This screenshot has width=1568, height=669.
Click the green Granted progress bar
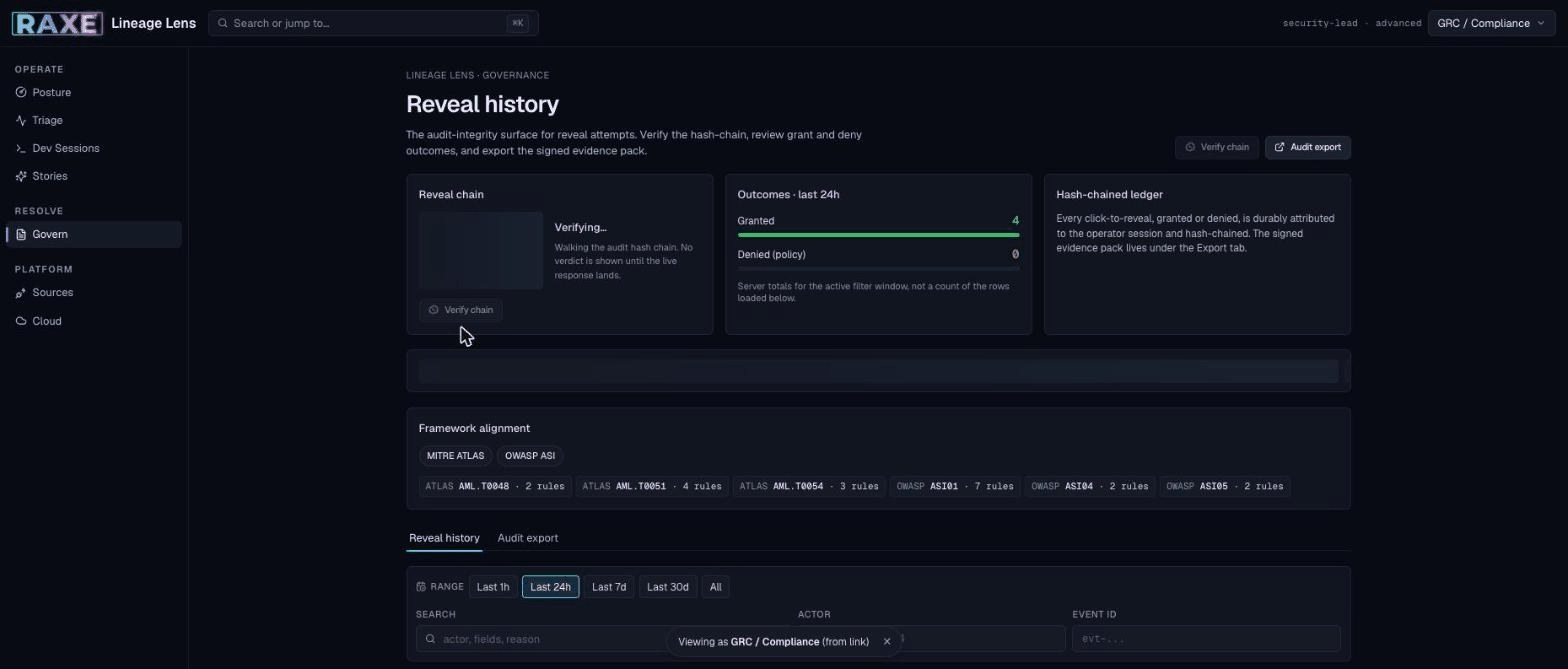click(x=878, y=235)
